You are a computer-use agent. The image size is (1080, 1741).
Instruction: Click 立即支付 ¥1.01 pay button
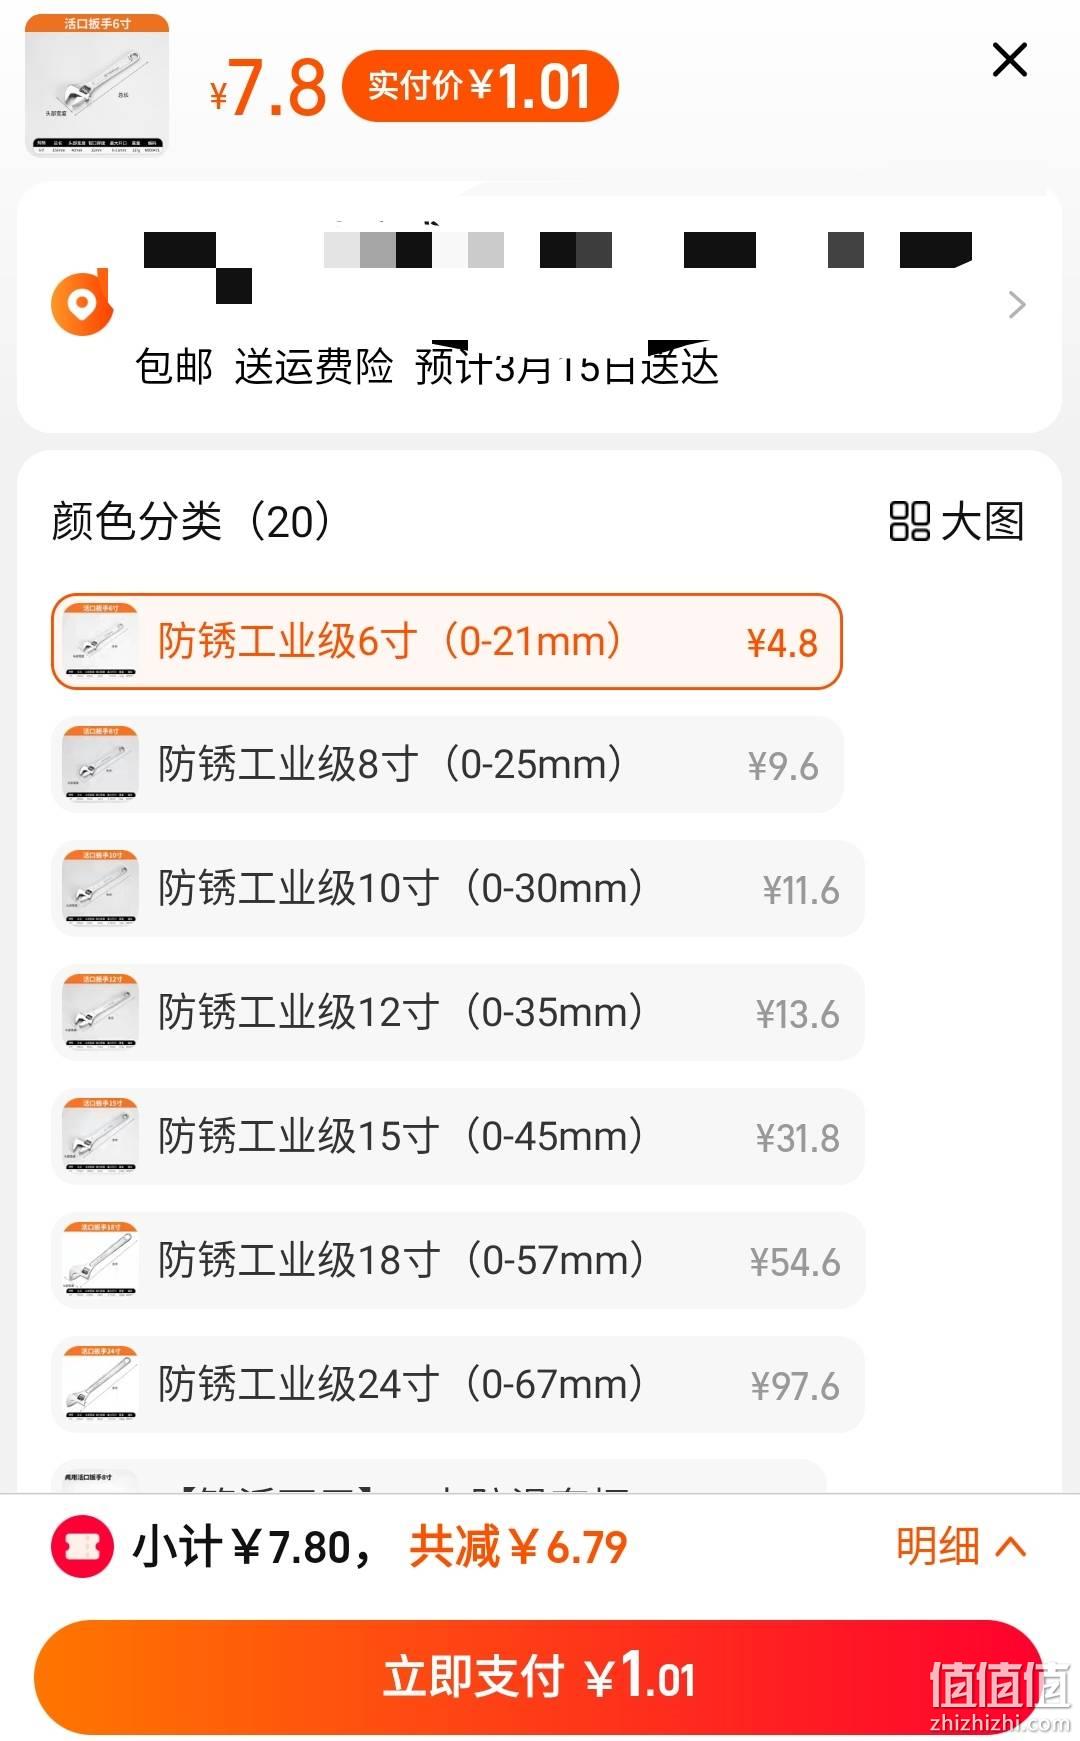pos(540,1677)
